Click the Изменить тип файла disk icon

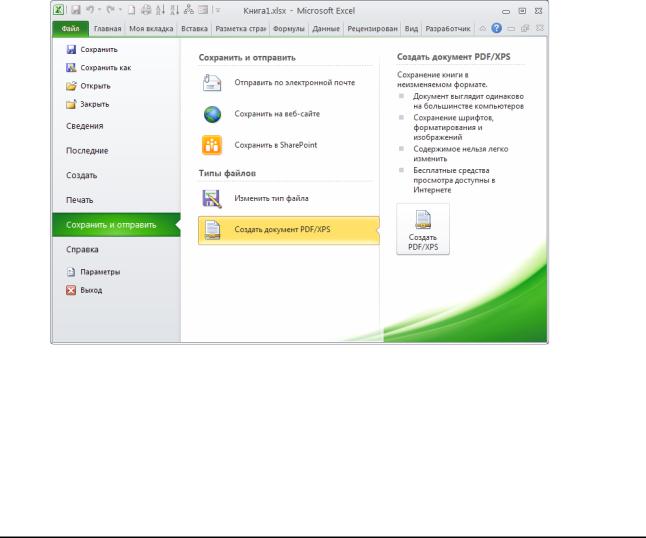(x=212, y=199)
